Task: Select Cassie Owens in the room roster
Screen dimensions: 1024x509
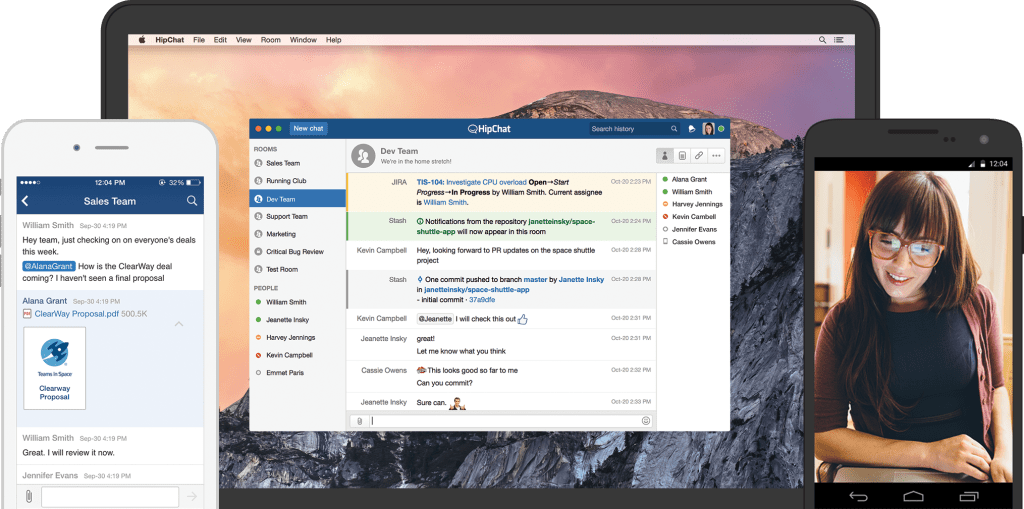Action: pos(688,242)
